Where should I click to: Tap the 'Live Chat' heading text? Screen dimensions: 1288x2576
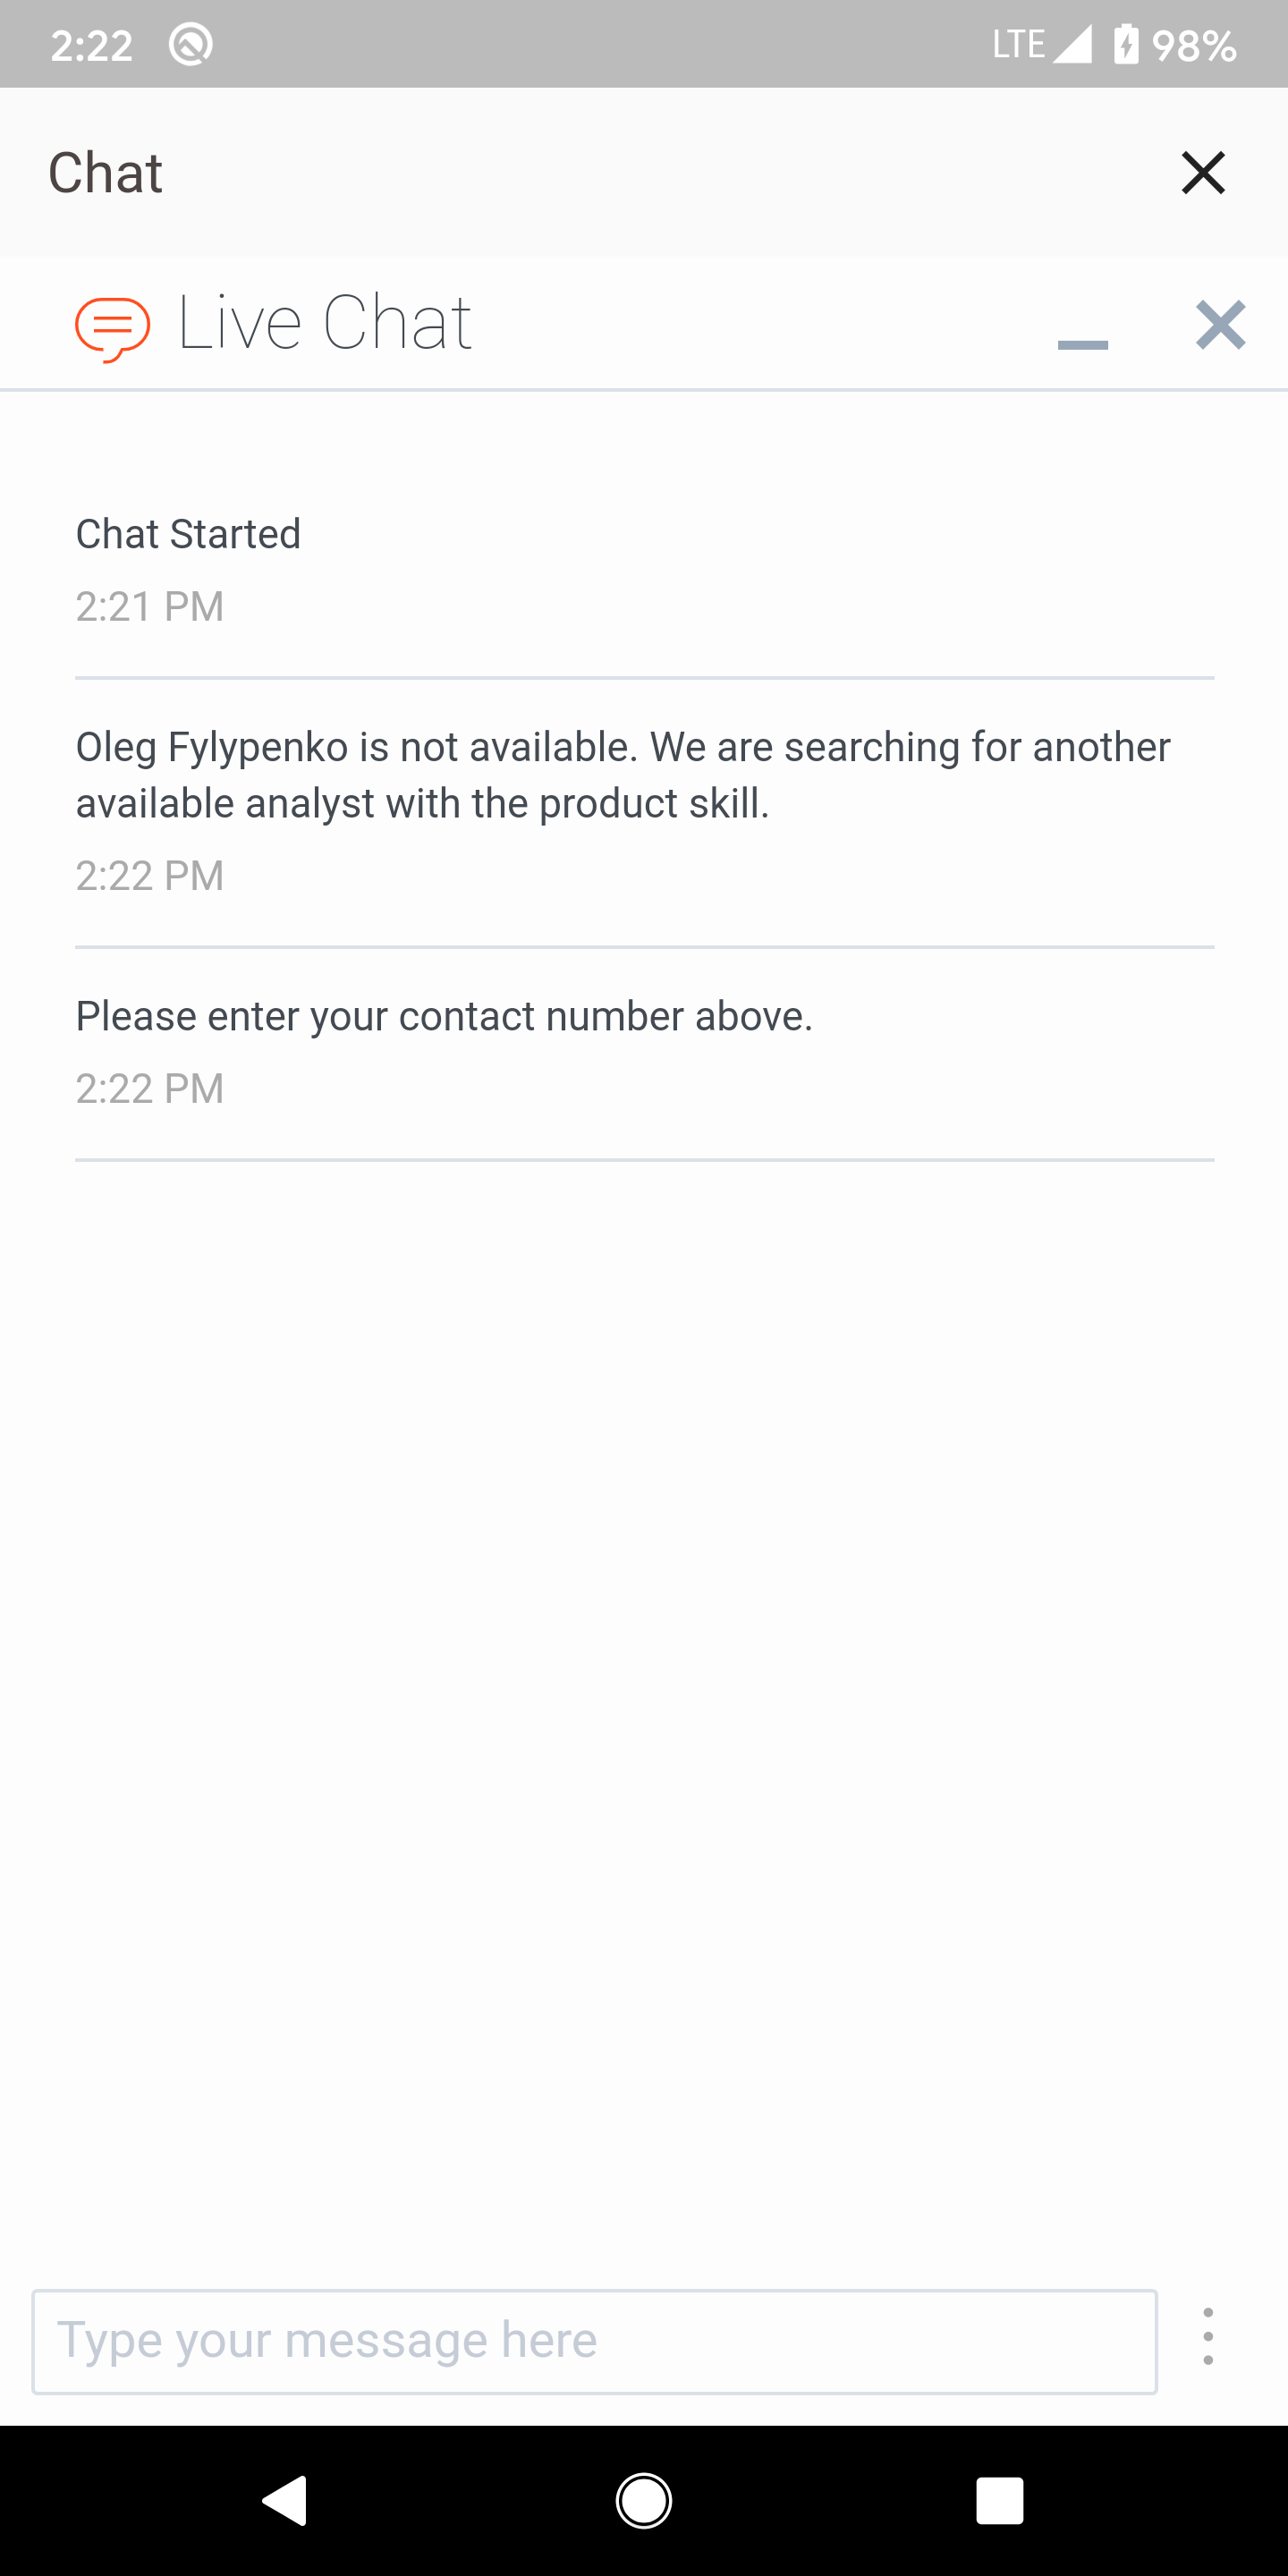point(324,323)
